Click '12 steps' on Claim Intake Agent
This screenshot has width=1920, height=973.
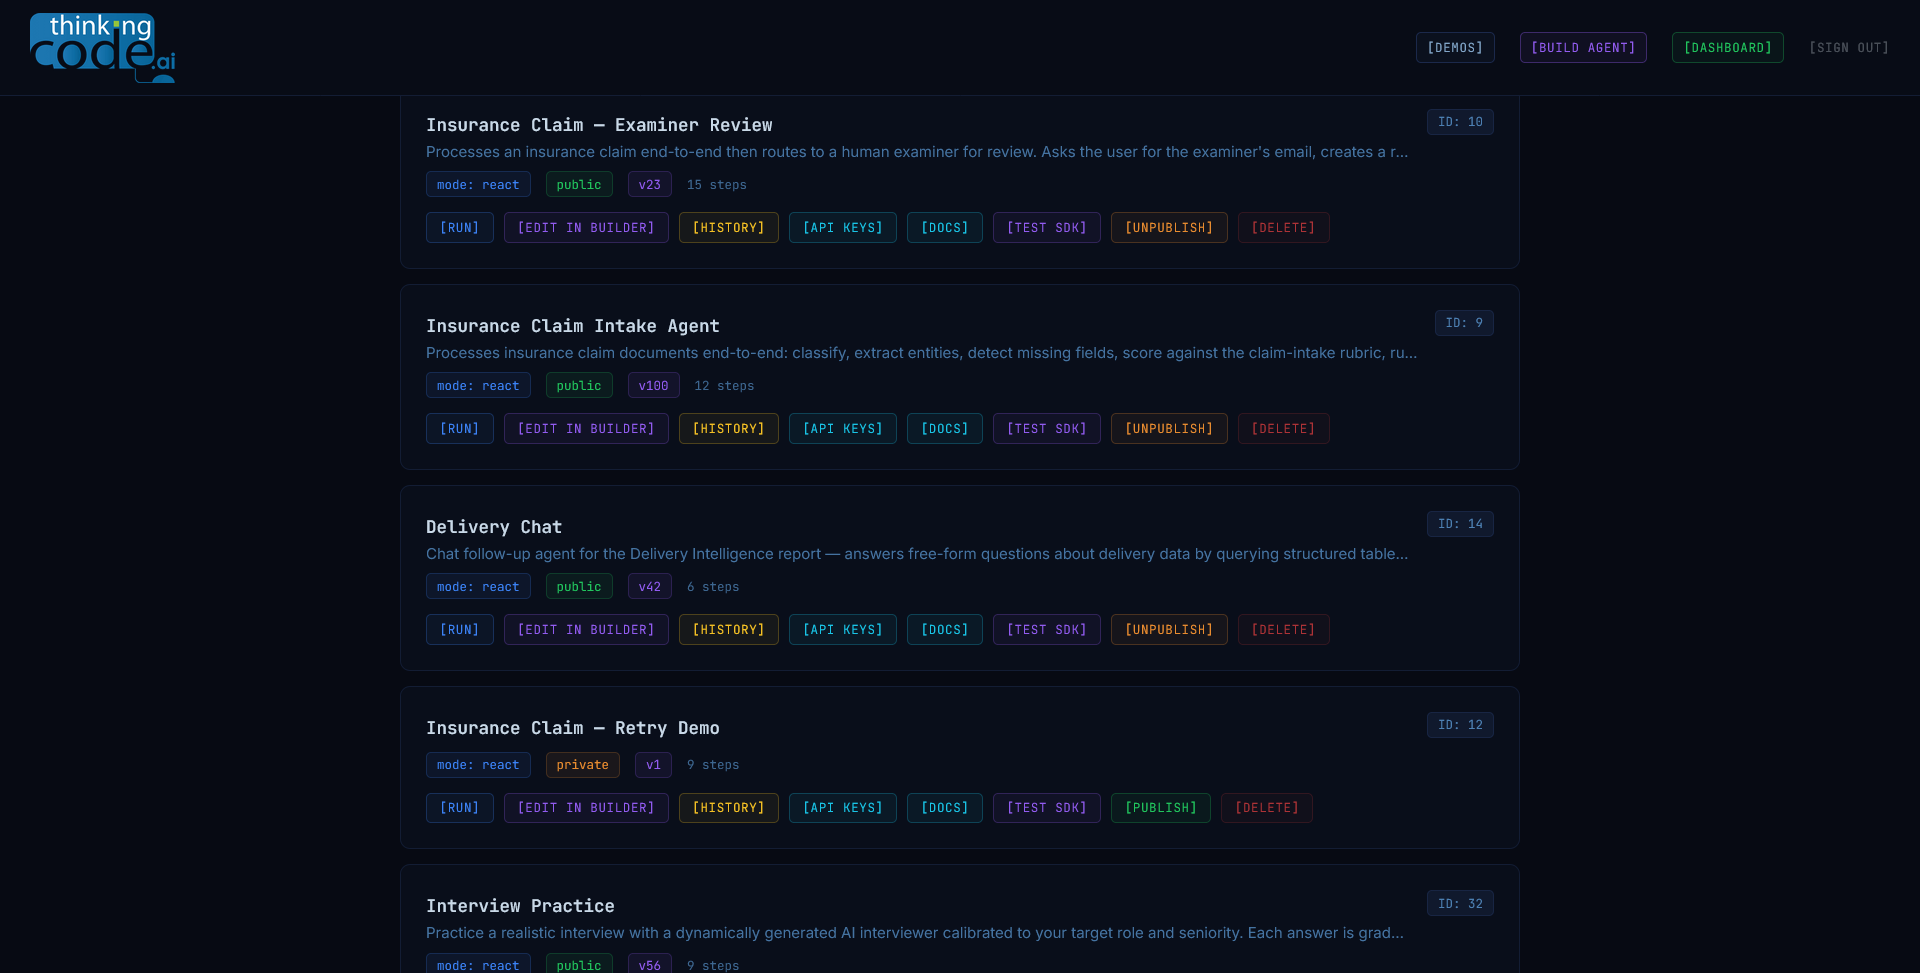[724, 386]
